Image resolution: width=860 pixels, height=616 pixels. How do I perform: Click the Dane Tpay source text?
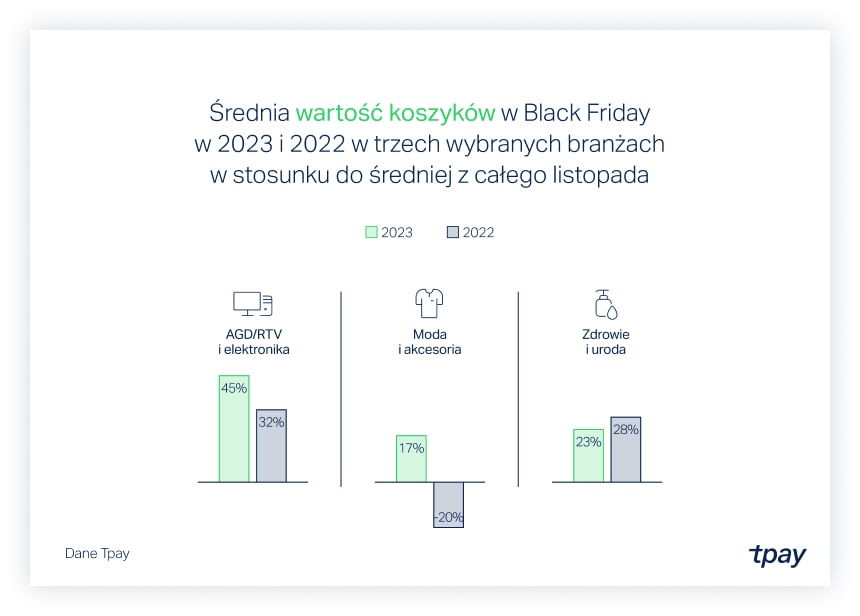[97, 553]
